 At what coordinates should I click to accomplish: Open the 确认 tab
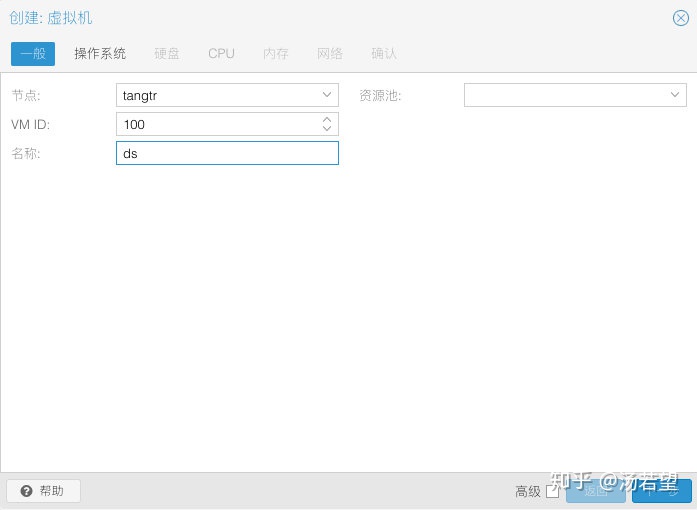pos(384,54)
